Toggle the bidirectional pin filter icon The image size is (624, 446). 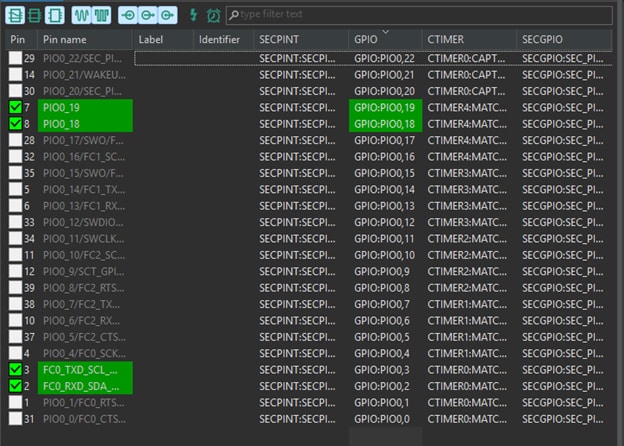pos(148,15)
